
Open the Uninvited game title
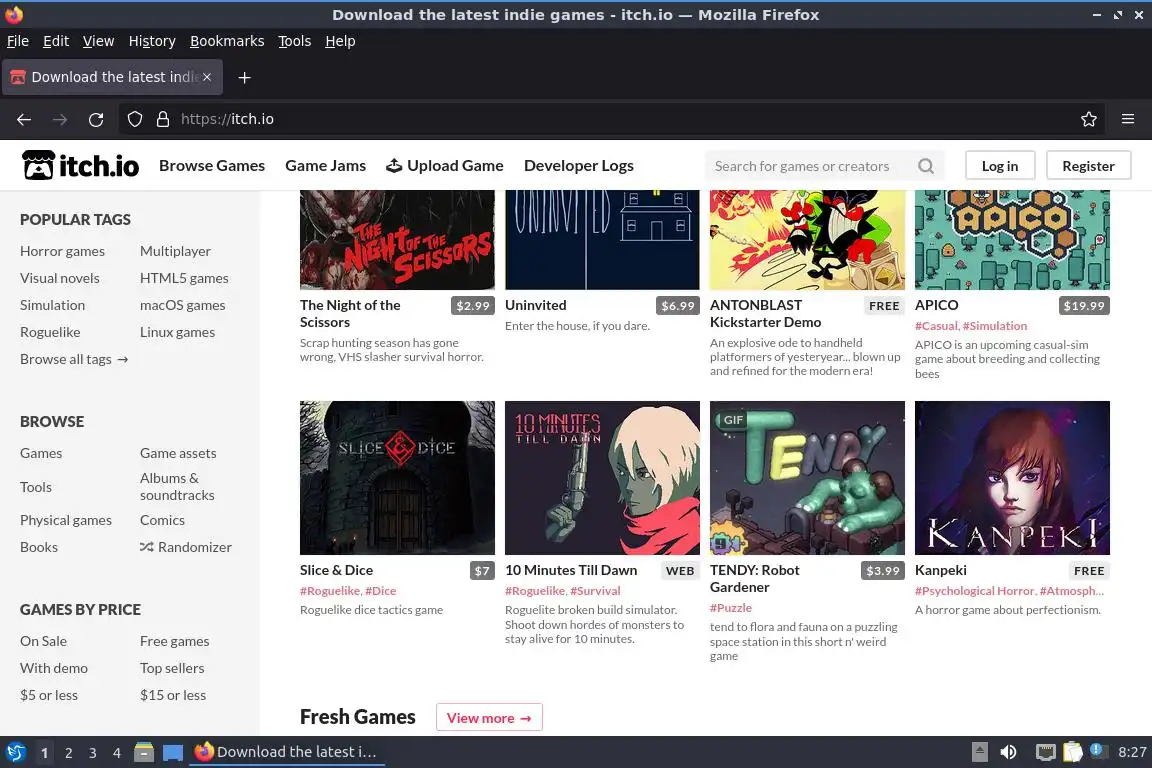[x=536, y=305]
